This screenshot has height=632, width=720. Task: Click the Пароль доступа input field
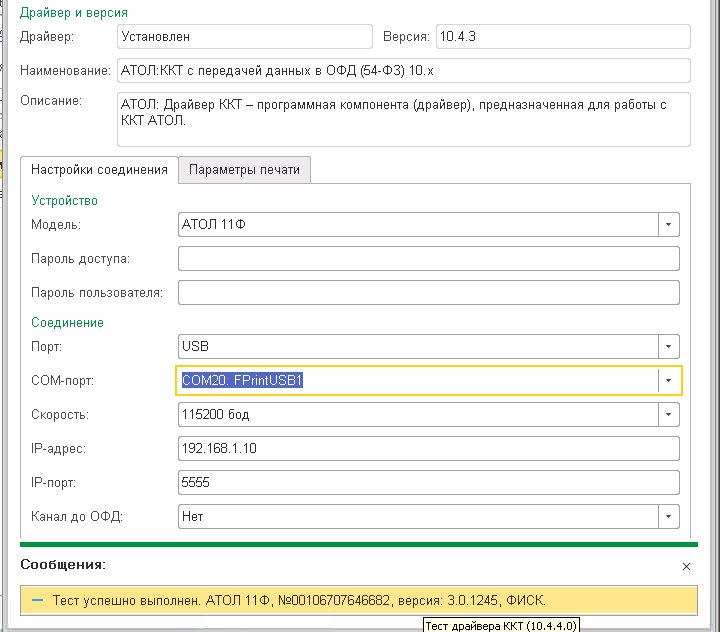428,259
